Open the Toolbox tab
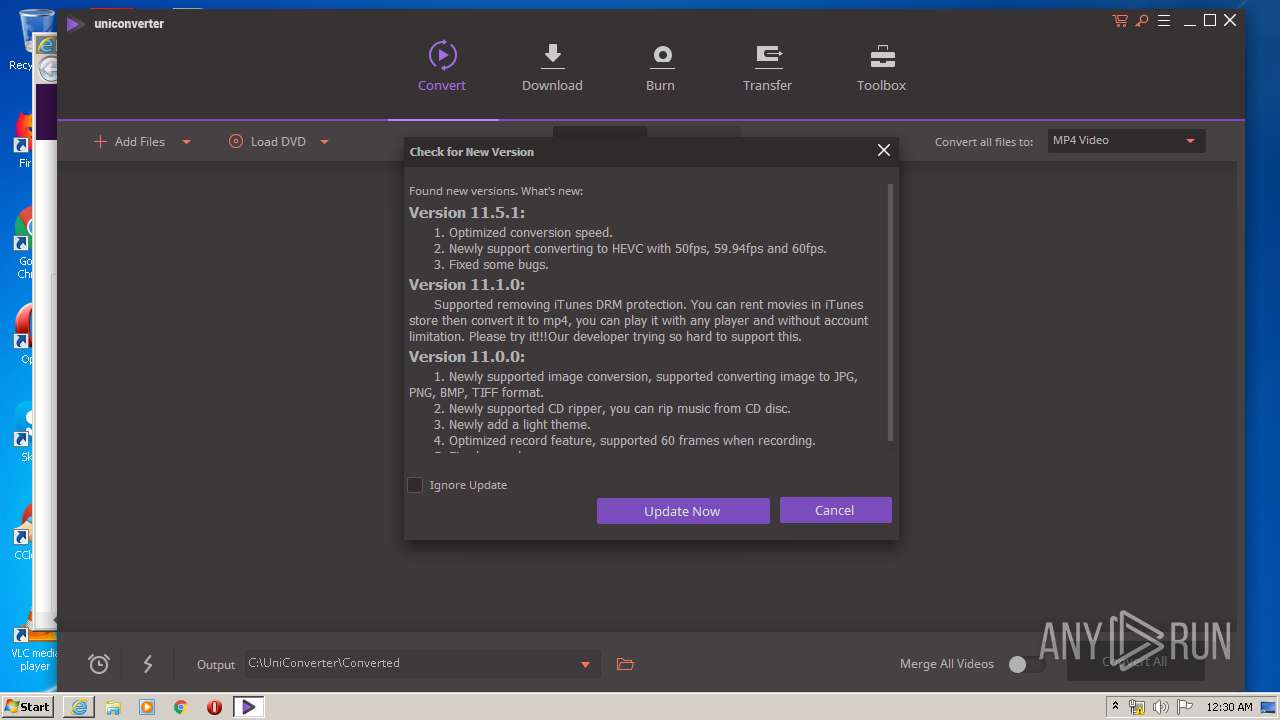The image size is (1280, 720). (881, 67)
